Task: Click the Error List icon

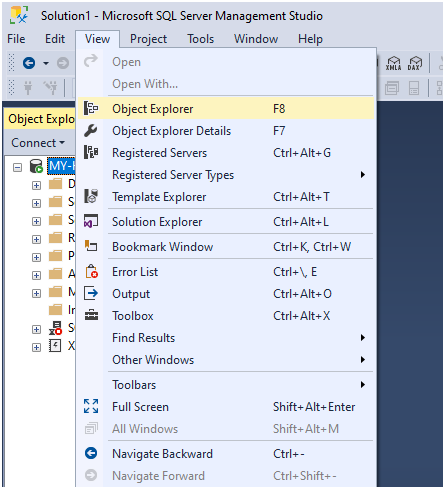Action: [x=91, y=271]
